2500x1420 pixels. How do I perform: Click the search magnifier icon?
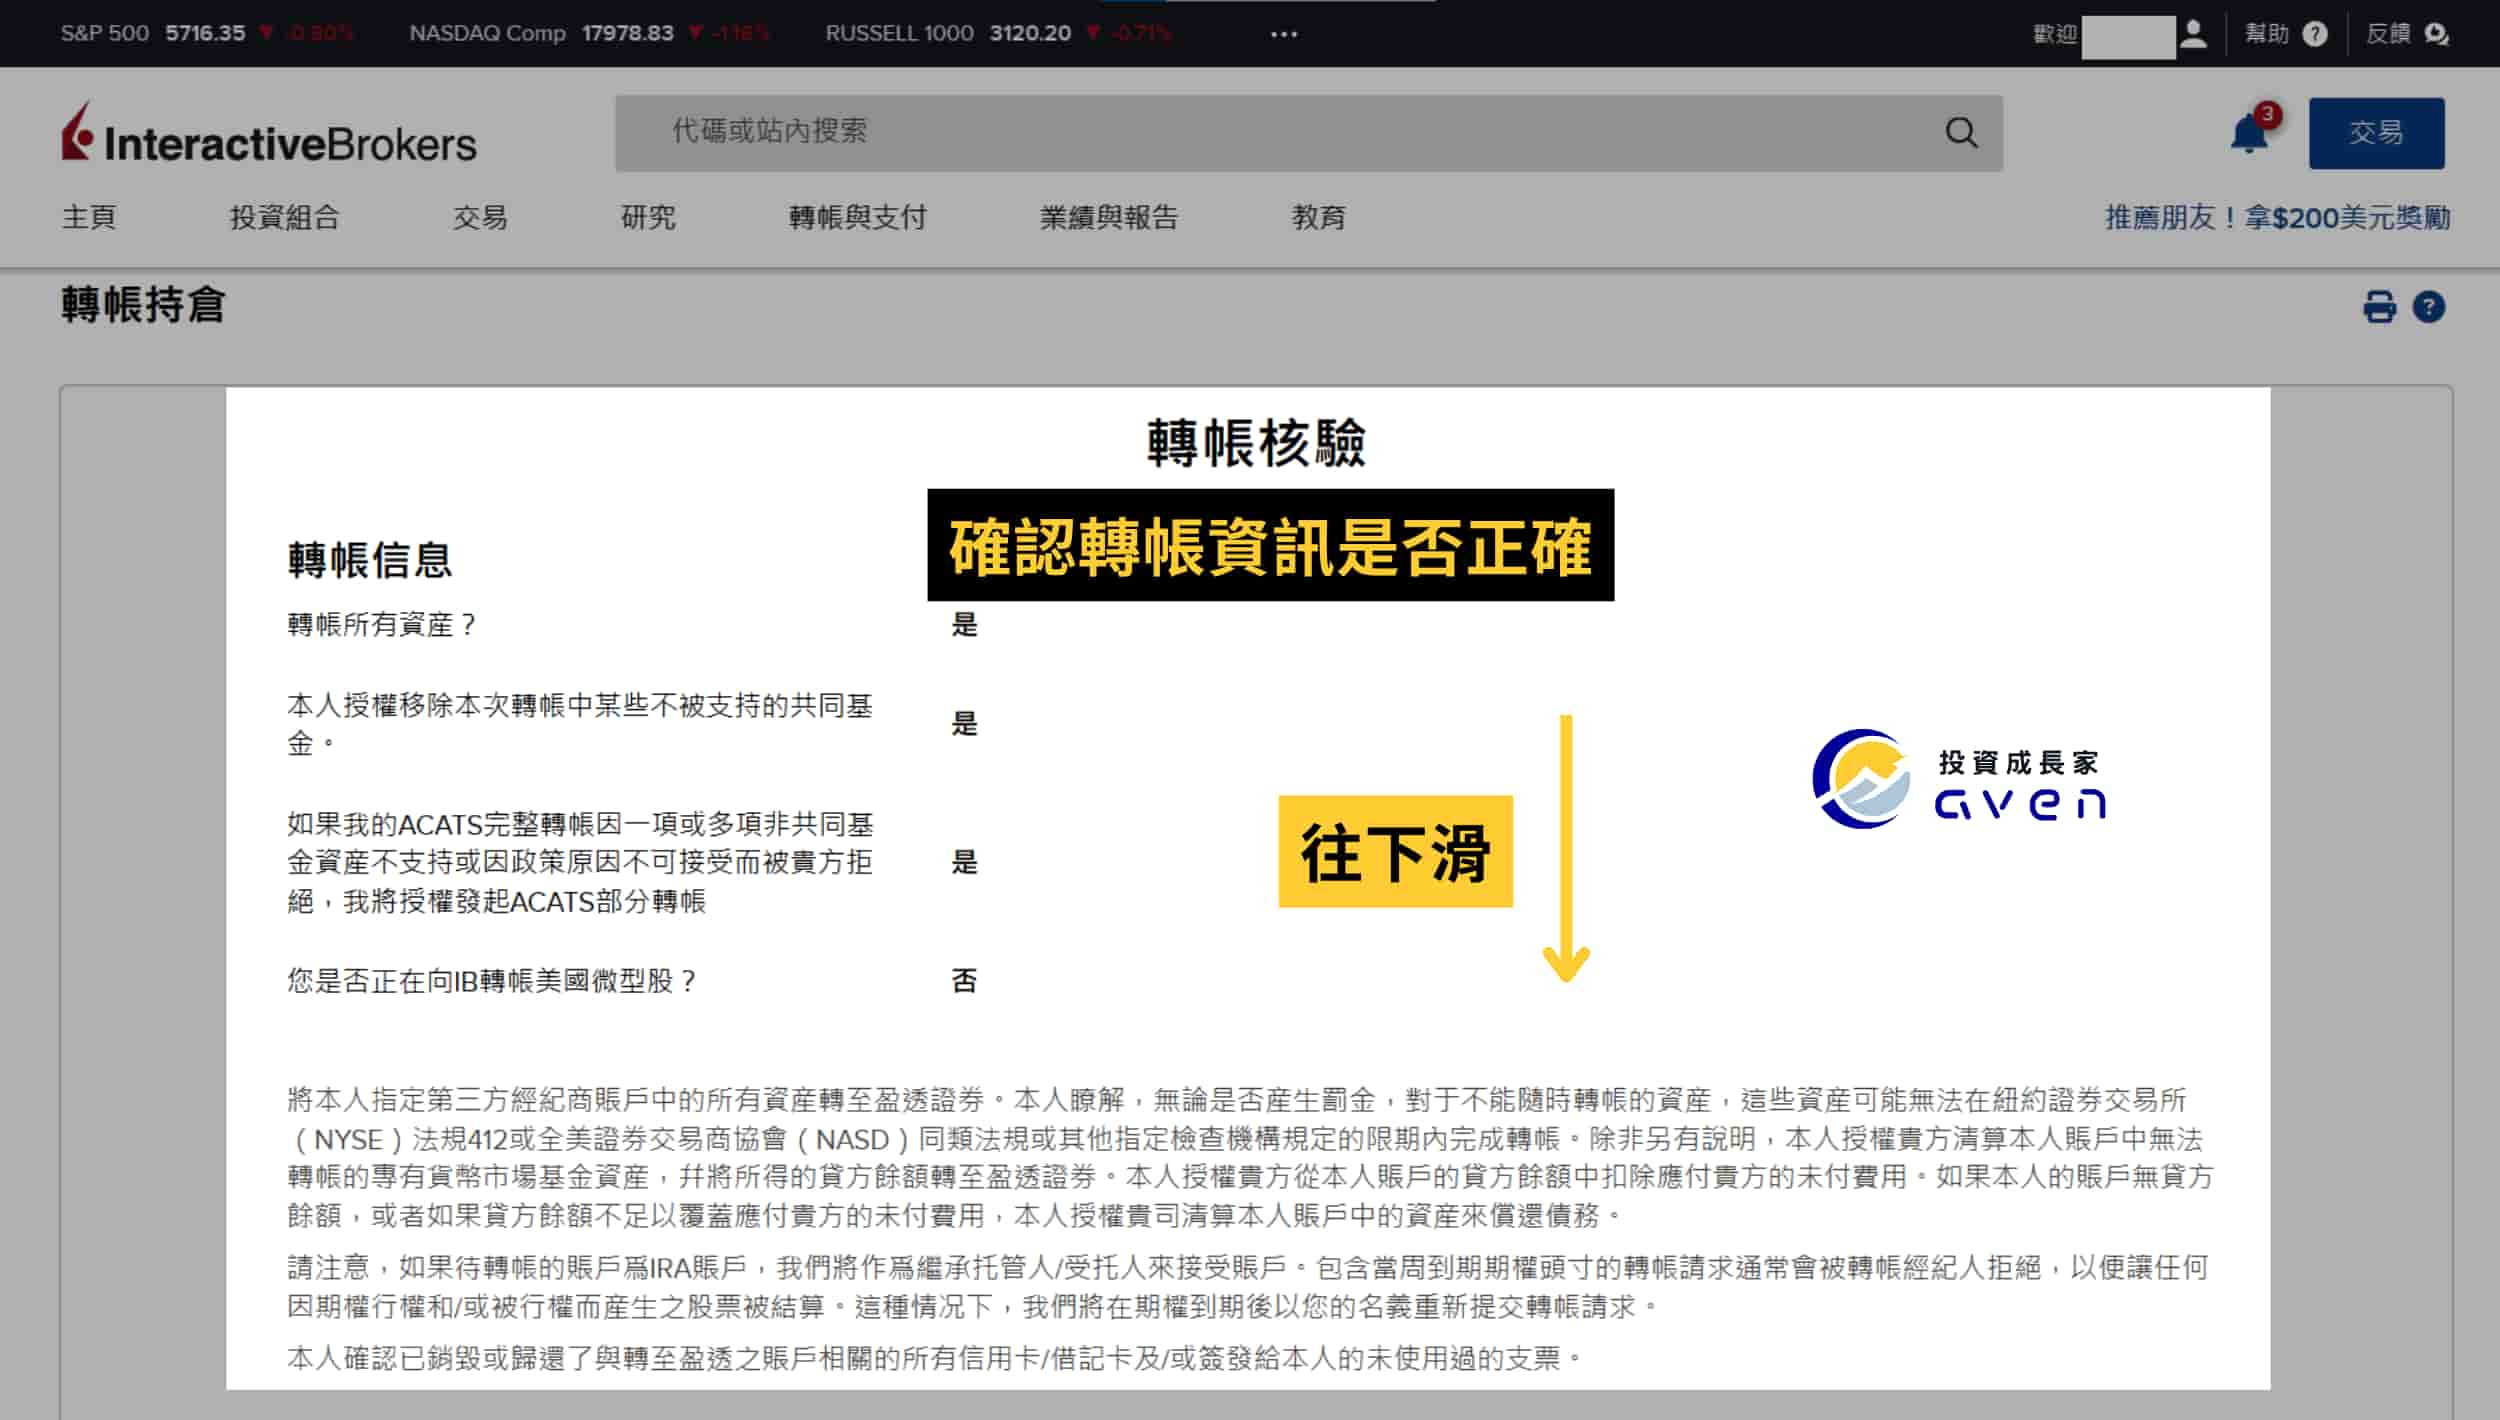pos(1961,133)
